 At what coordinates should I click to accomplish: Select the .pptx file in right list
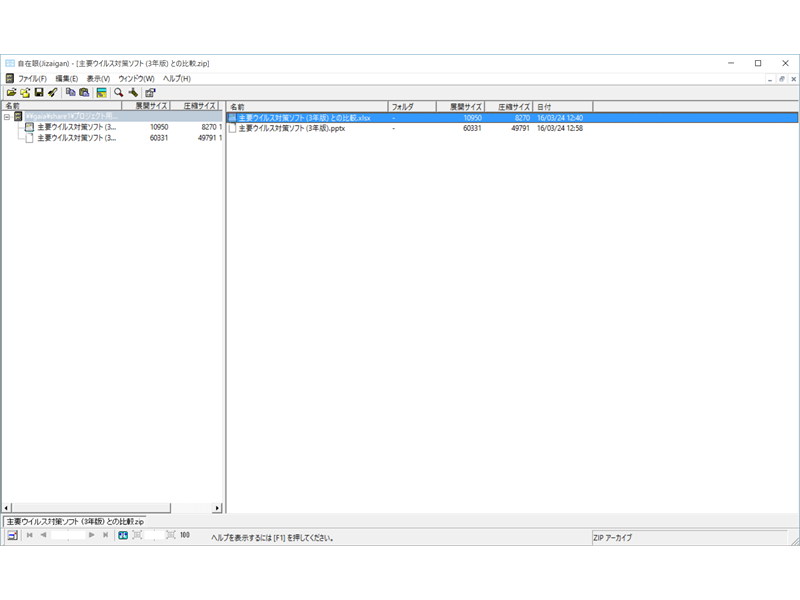tap(290, 128)
